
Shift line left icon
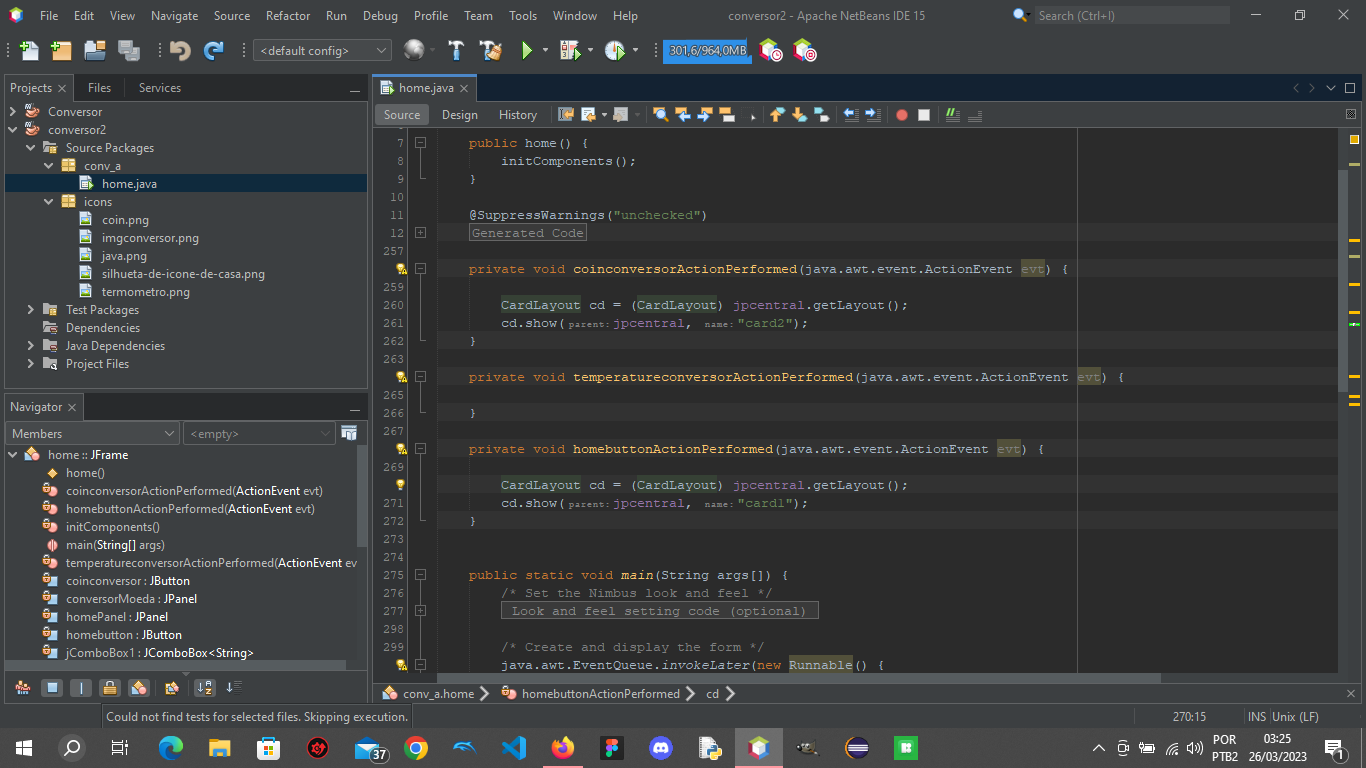(851, 115)
